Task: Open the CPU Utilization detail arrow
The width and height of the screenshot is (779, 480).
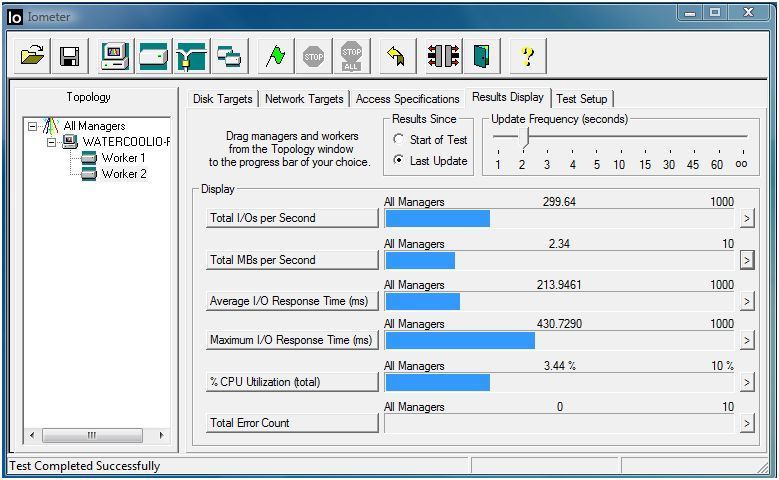Action: tap(747, 382)
